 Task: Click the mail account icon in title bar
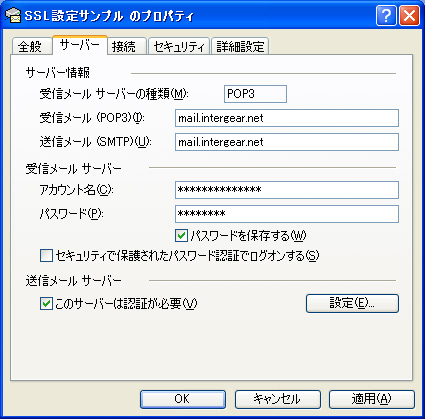13,16
